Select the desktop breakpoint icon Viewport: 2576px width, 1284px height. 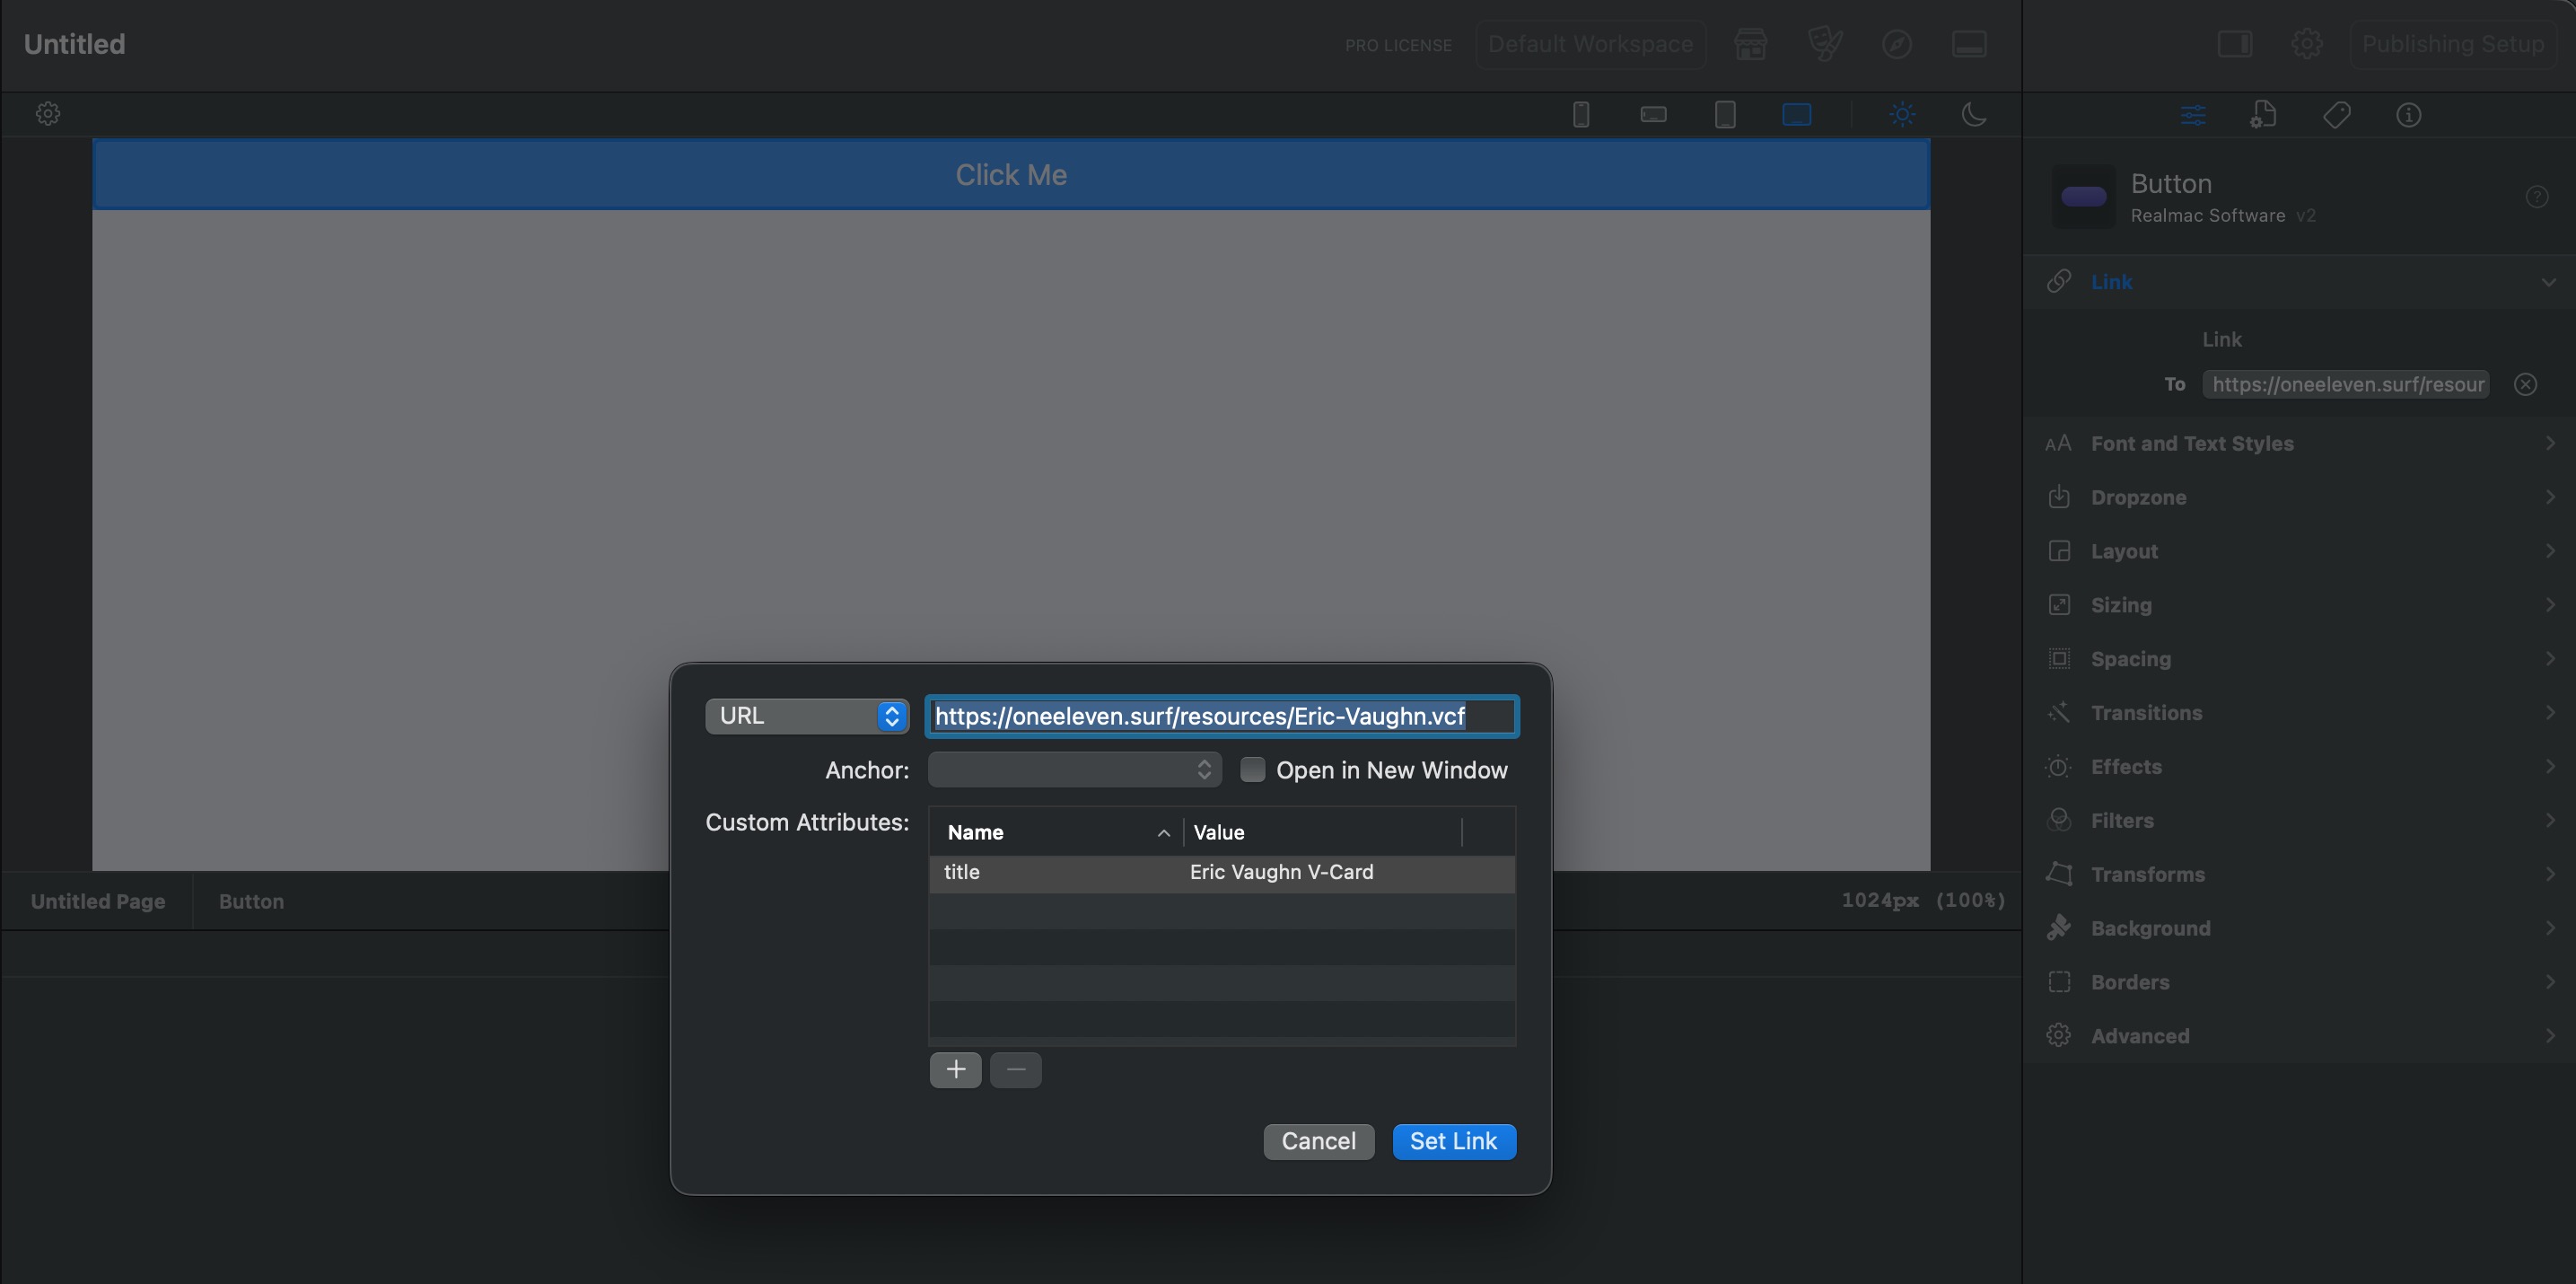[1797, 115]
